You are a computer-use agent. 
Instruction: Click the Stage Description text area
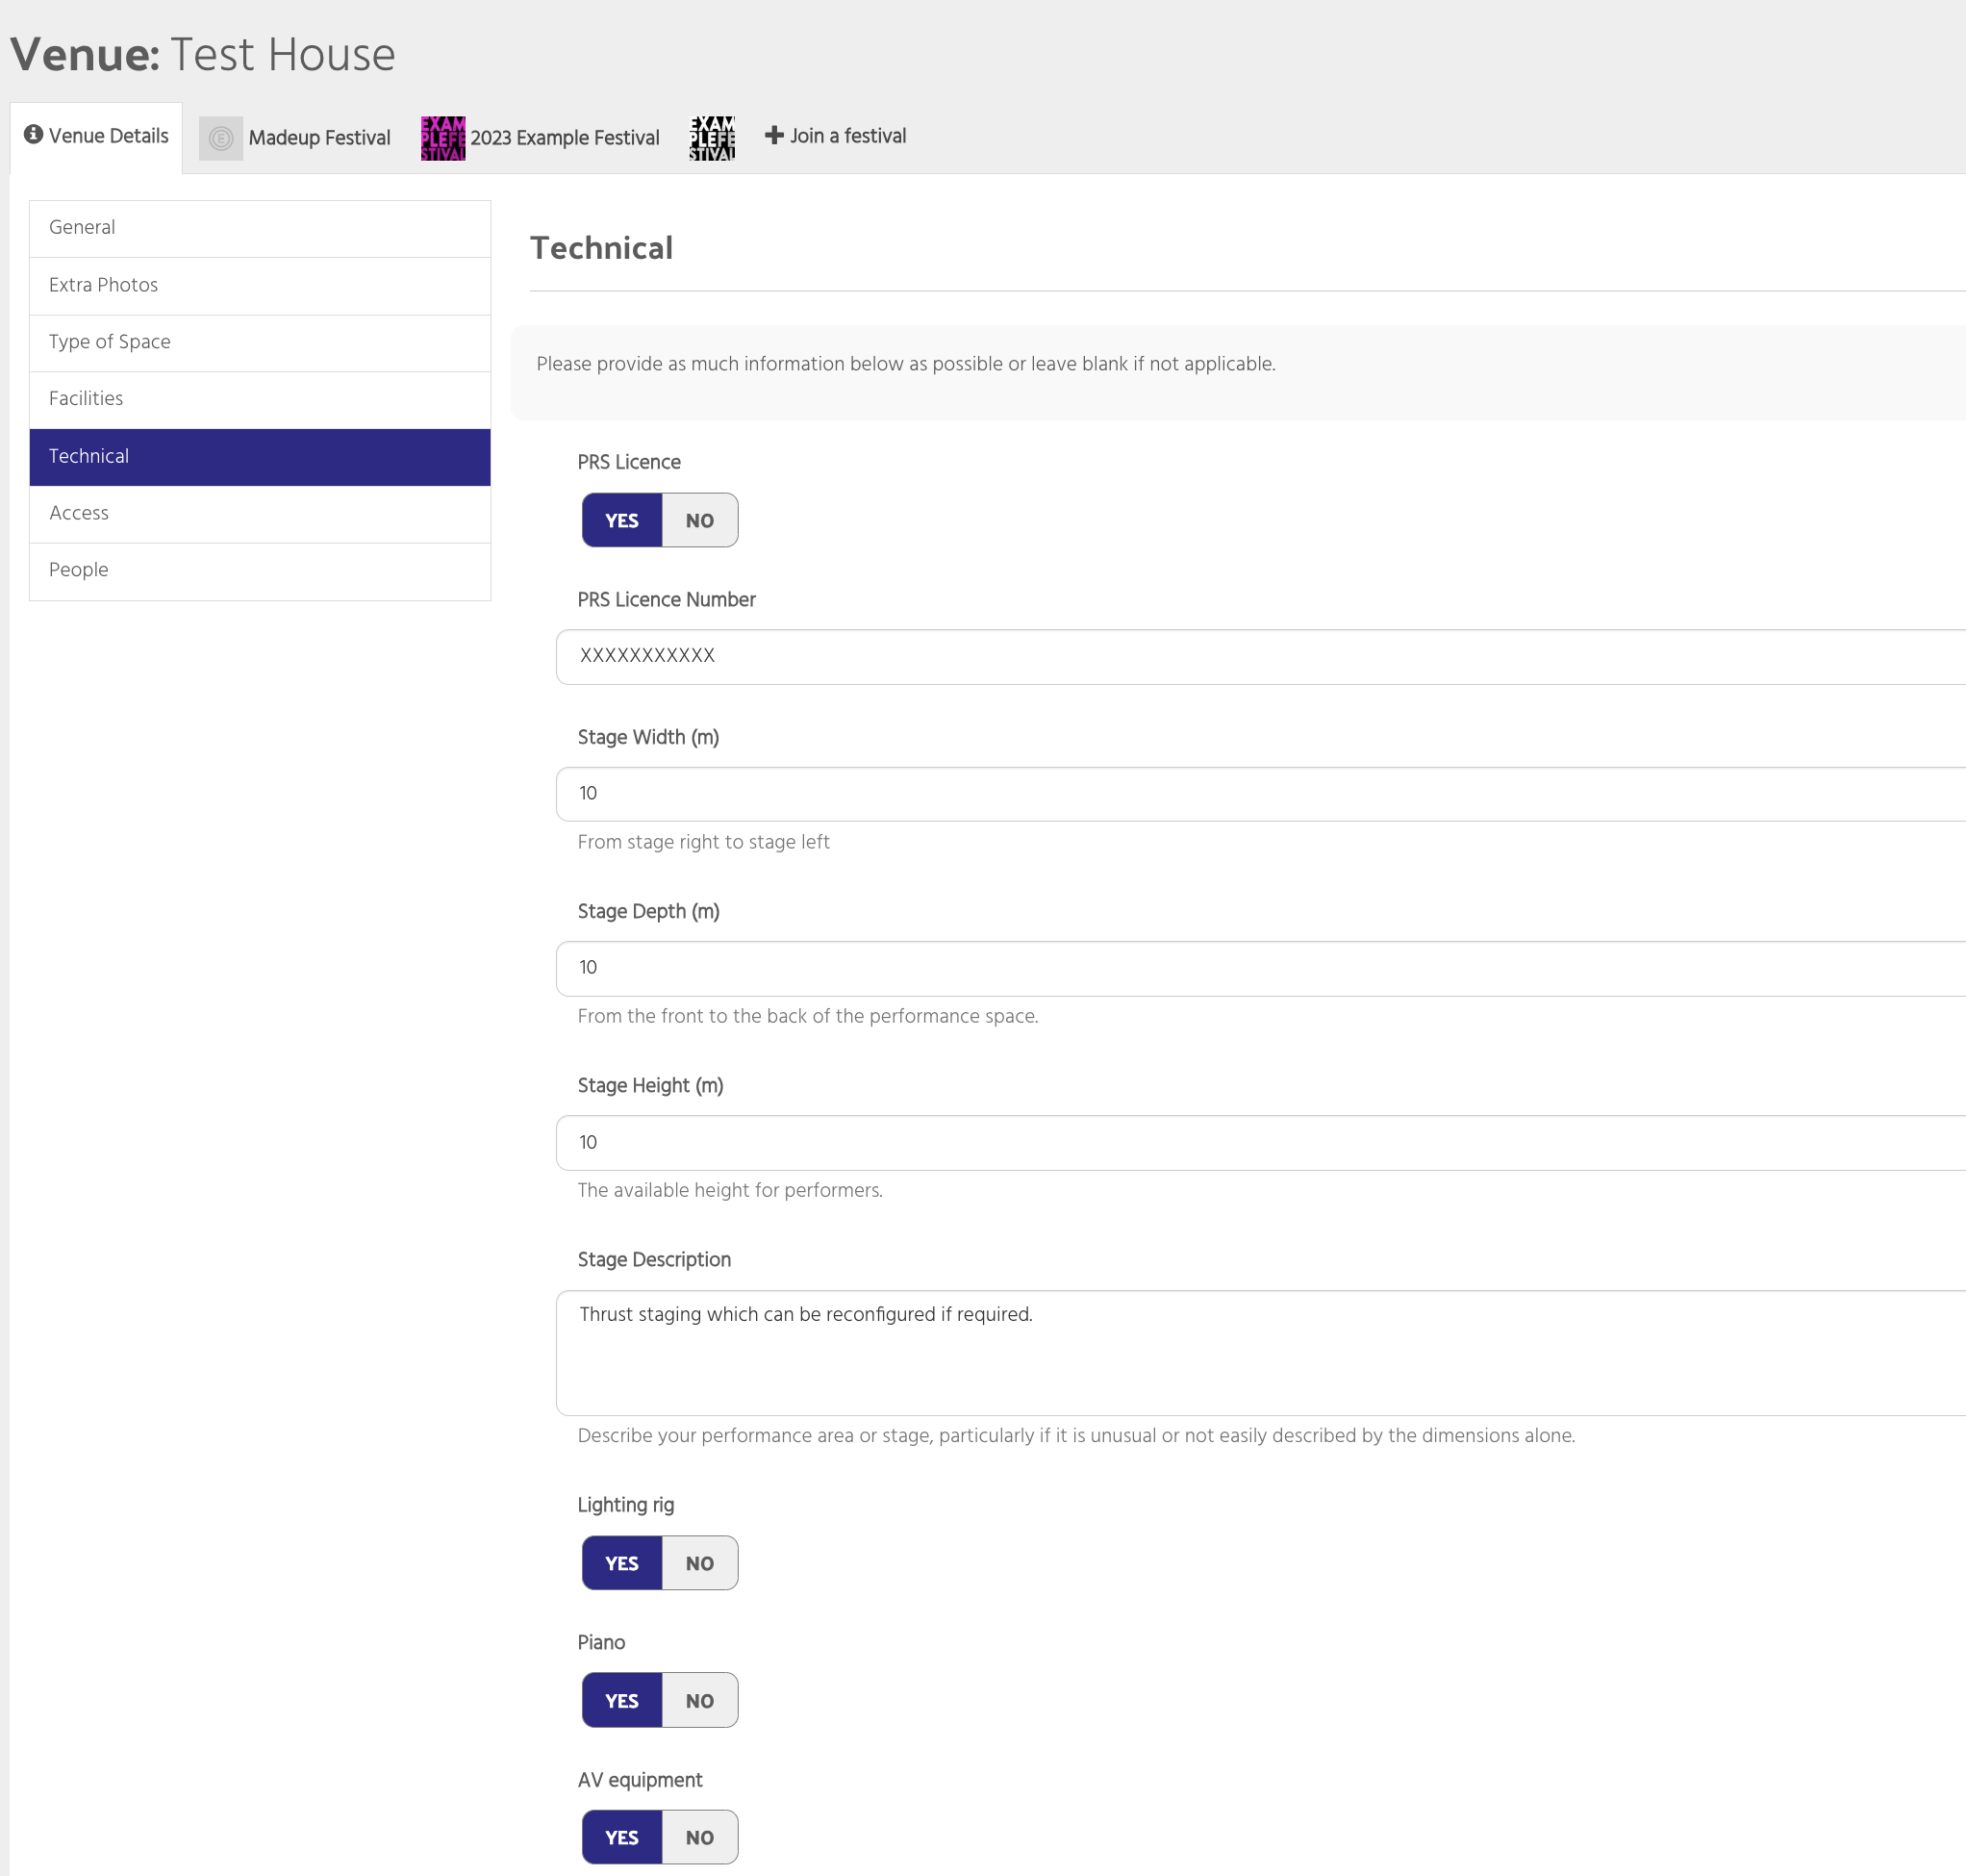tap(1261, 1353)
